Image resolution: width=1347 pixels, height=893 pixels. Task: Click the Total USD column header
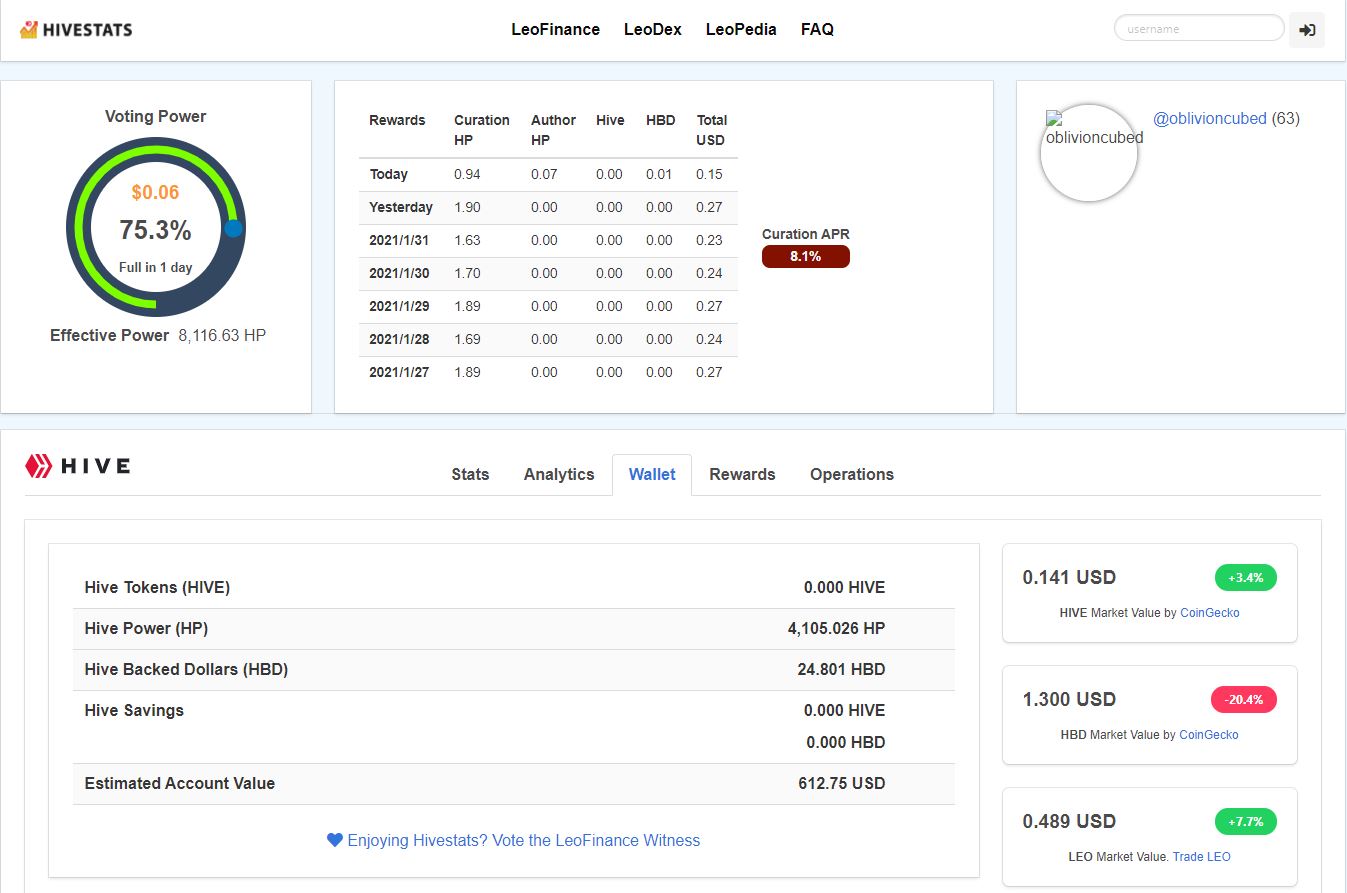[x=711, y=130]
